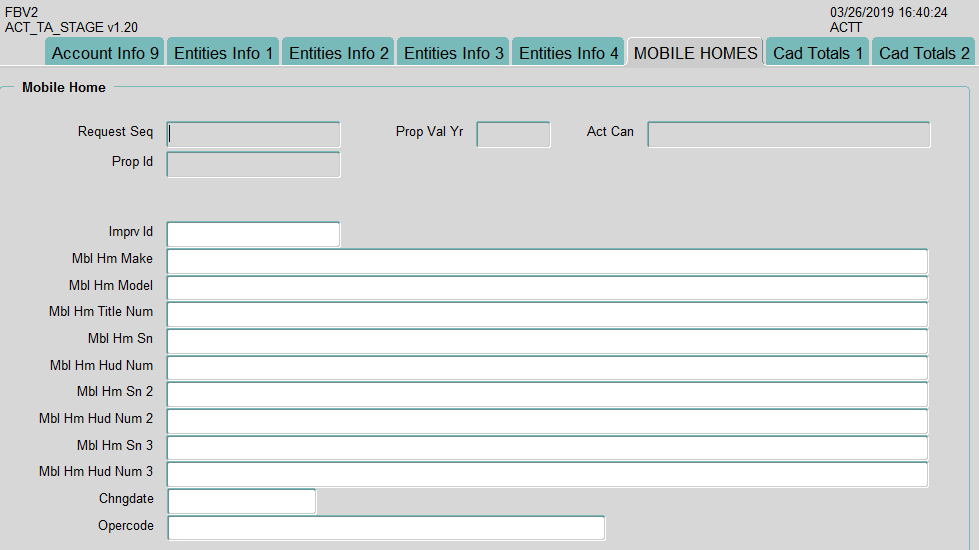Click the Mbl Hm Hud Num field
This screenshot has width=979, height=550.
click(x=547, y=368)
